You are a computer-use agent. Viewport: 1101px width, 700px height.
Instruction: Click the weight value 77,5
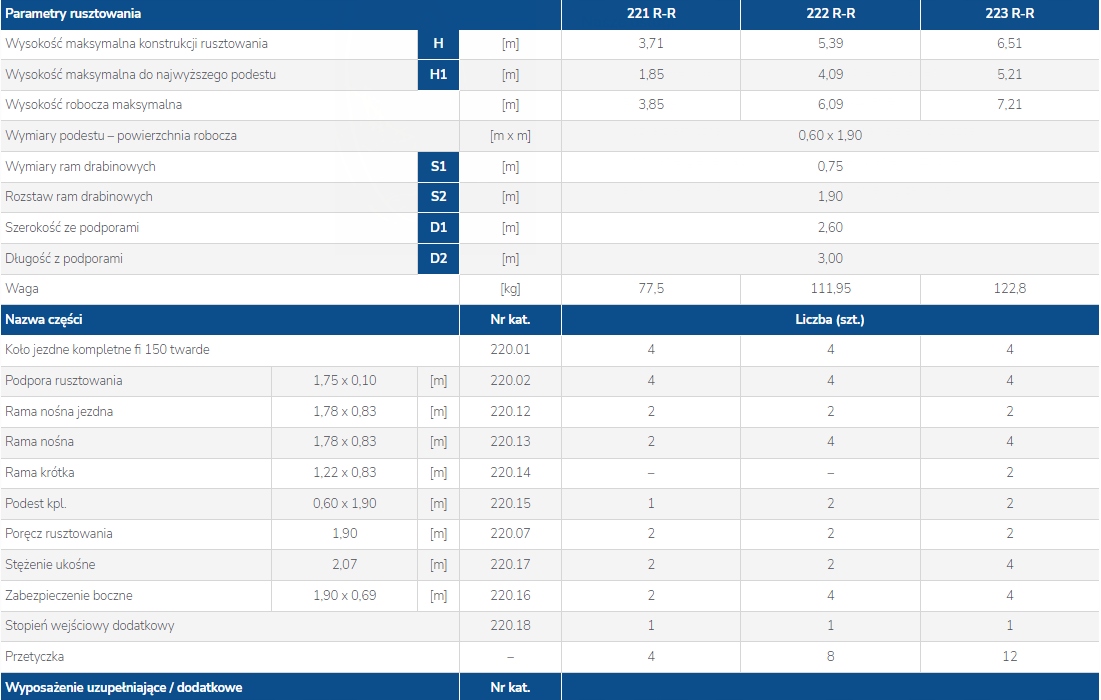(651, 289)
